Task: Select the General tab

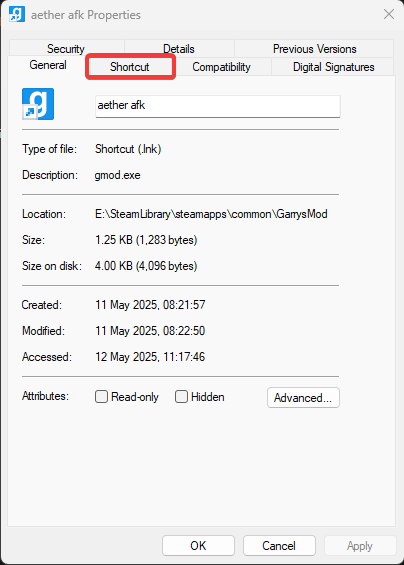Action: pyautogui.click(x=48, y=65)
